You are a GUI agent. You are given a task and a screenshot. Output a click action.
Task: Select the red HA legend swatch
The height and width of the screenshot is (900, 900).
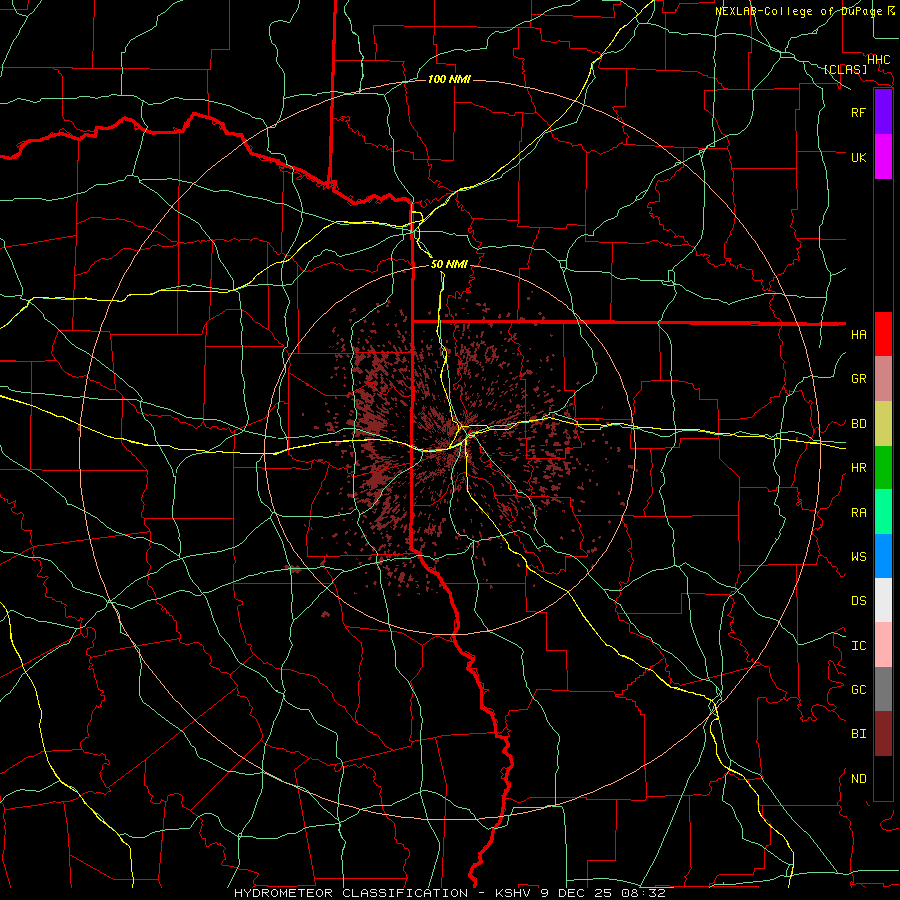point(883,334)
